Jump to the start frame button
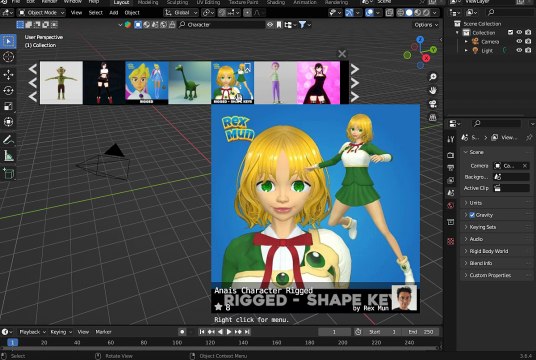The image size is (536, 360). pos(202,332)
